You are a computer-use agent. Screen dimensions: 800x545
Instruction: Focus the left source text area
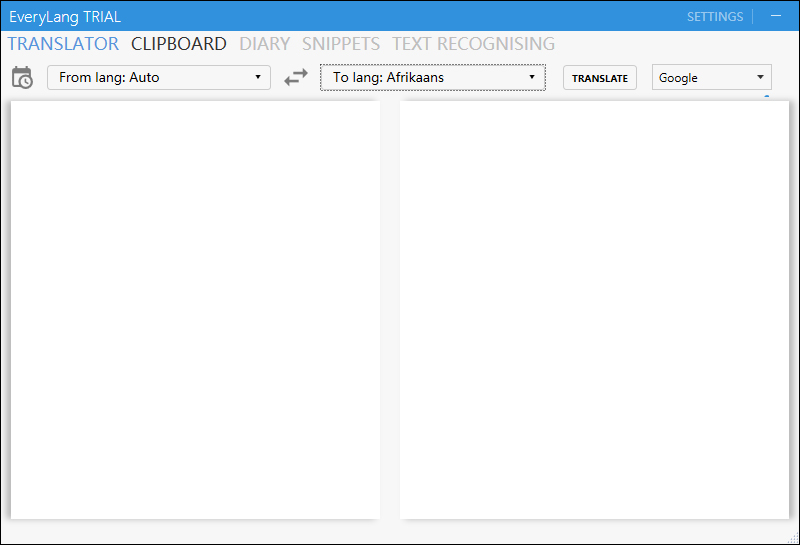point(195,310)
